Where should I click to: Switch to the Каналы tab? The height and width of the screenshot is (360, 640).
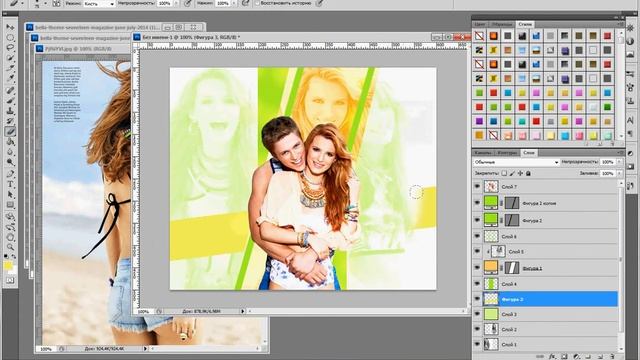483,153
